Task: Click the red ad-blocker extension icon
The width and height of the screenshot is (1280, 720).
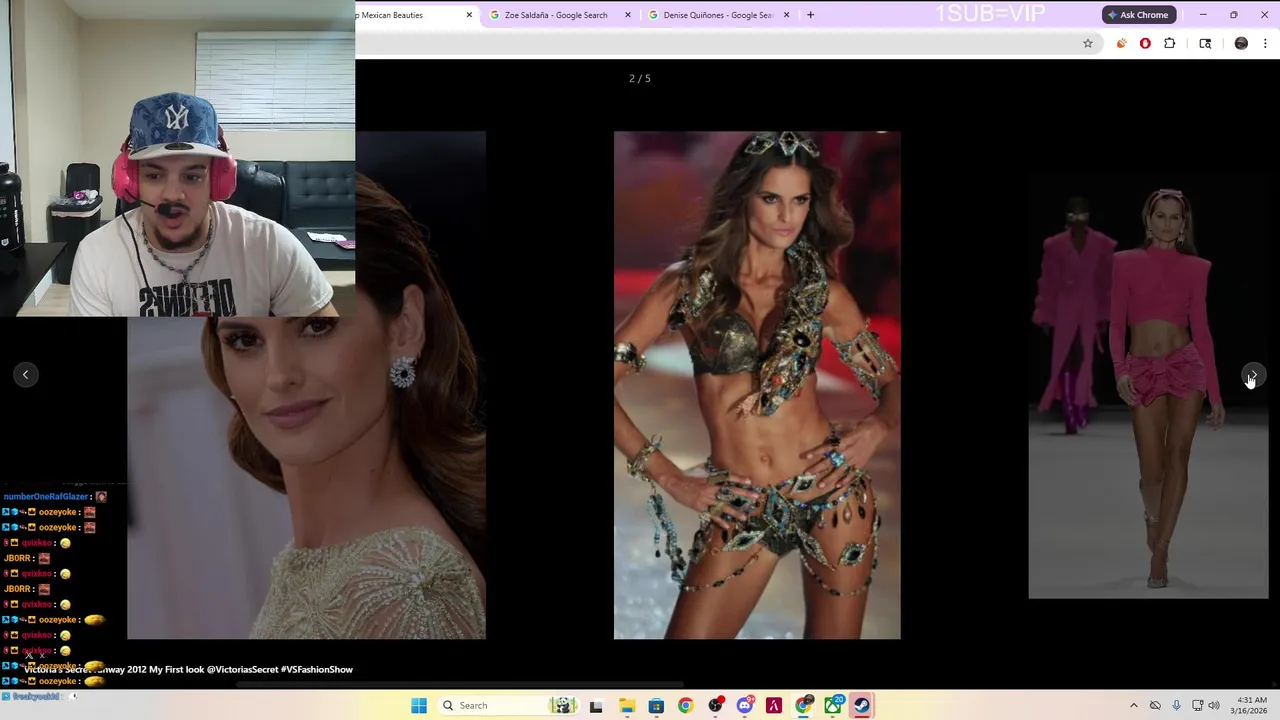Action: click(x=1145, y=43)
